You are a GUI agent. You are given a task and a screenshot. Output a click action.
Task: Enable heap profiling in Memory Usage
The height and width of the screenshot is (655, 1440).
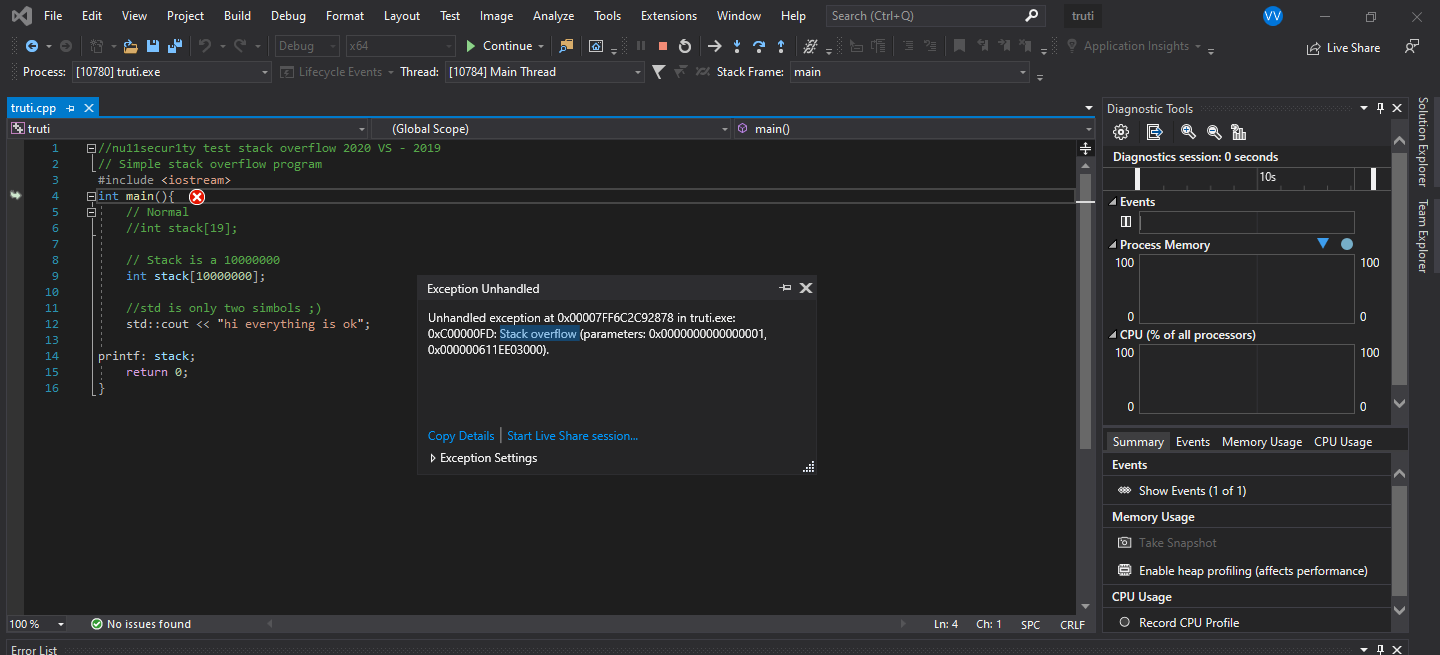(1255, 568)
